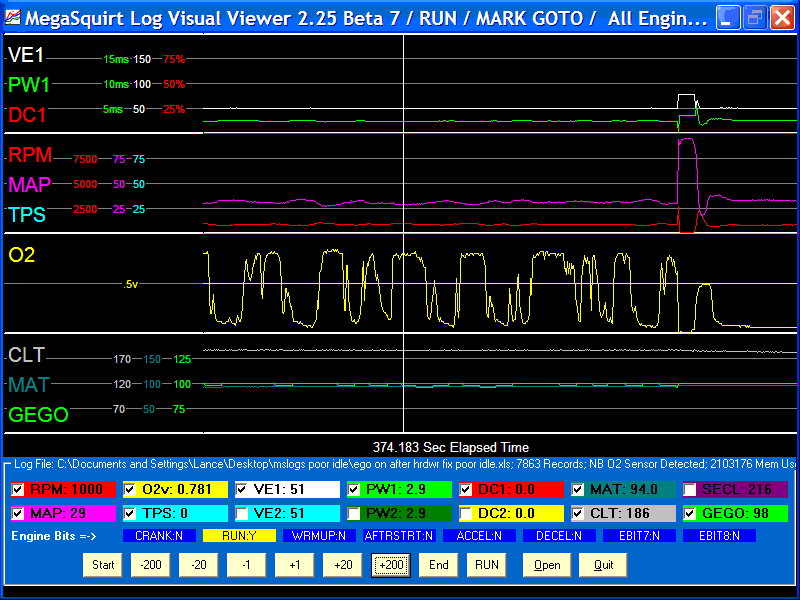Step back 20 records
The width and height of the screenshot is (800, 600).
pyautogui.click(x=199, y=565)
